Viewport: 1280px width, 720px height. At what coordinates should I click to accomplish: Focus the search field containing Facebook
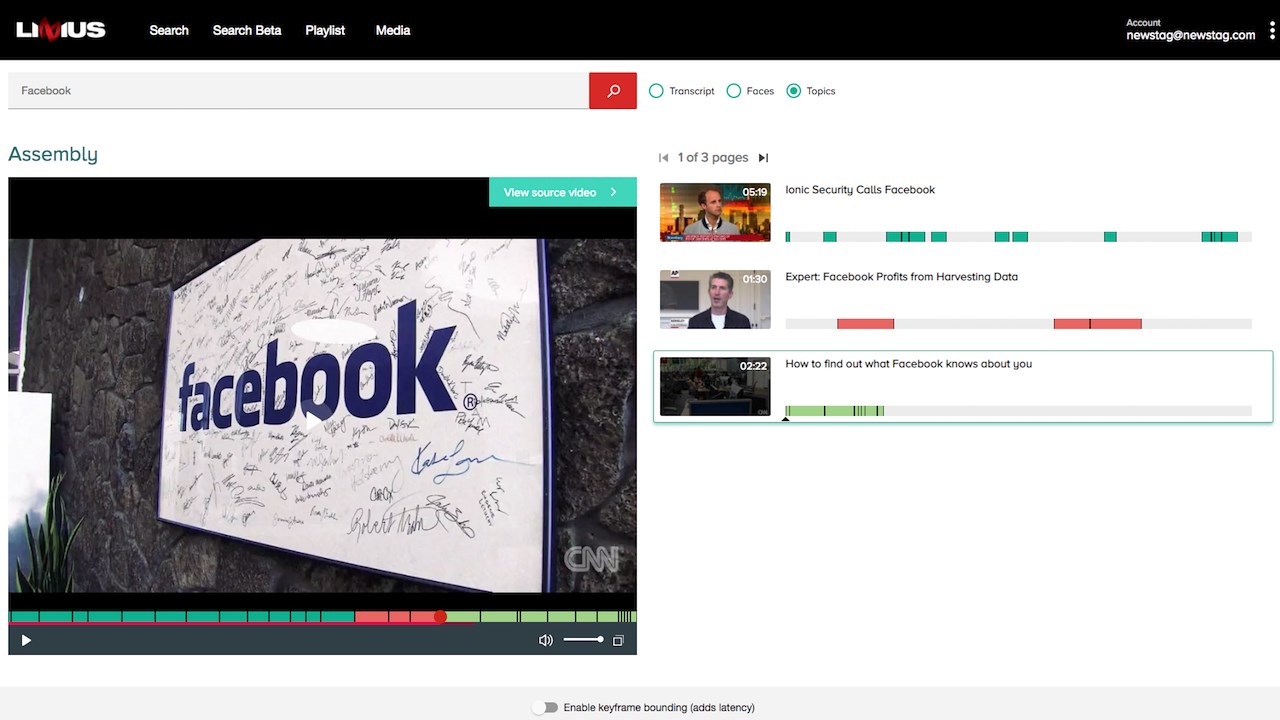tap(298, 90)
